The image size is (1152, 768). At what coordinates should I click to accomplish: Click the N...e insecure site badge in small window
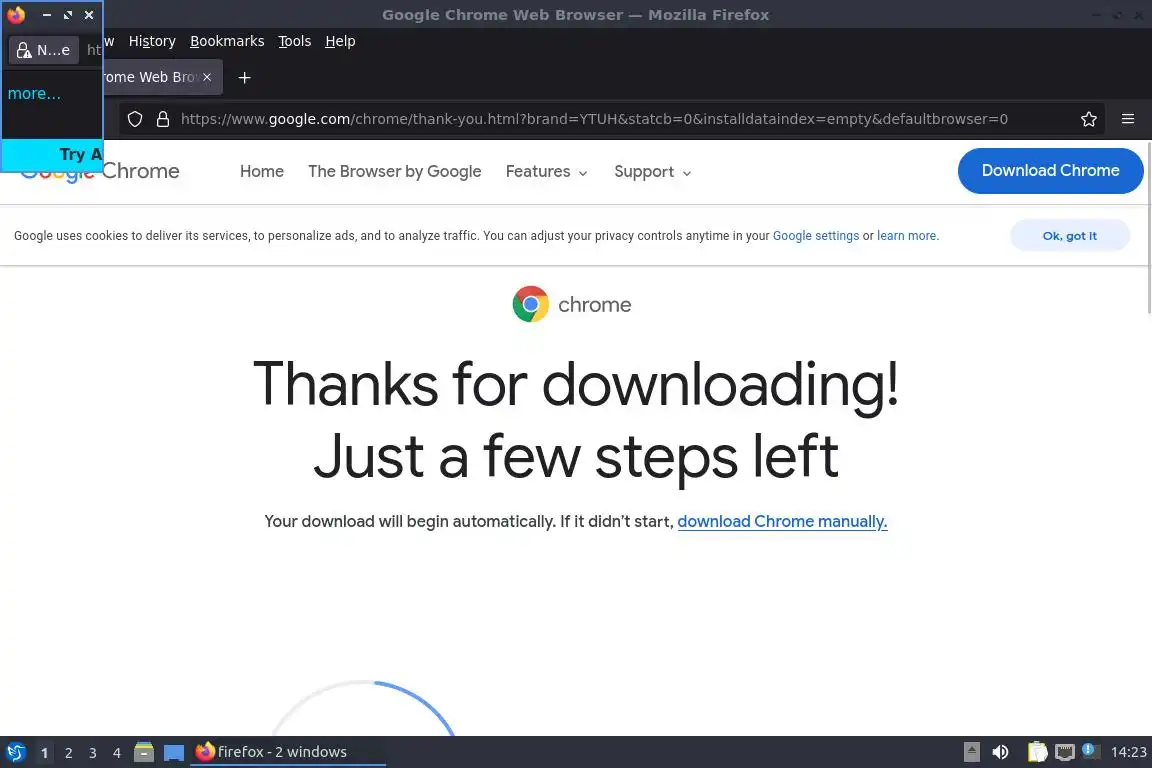pos(43,50)
